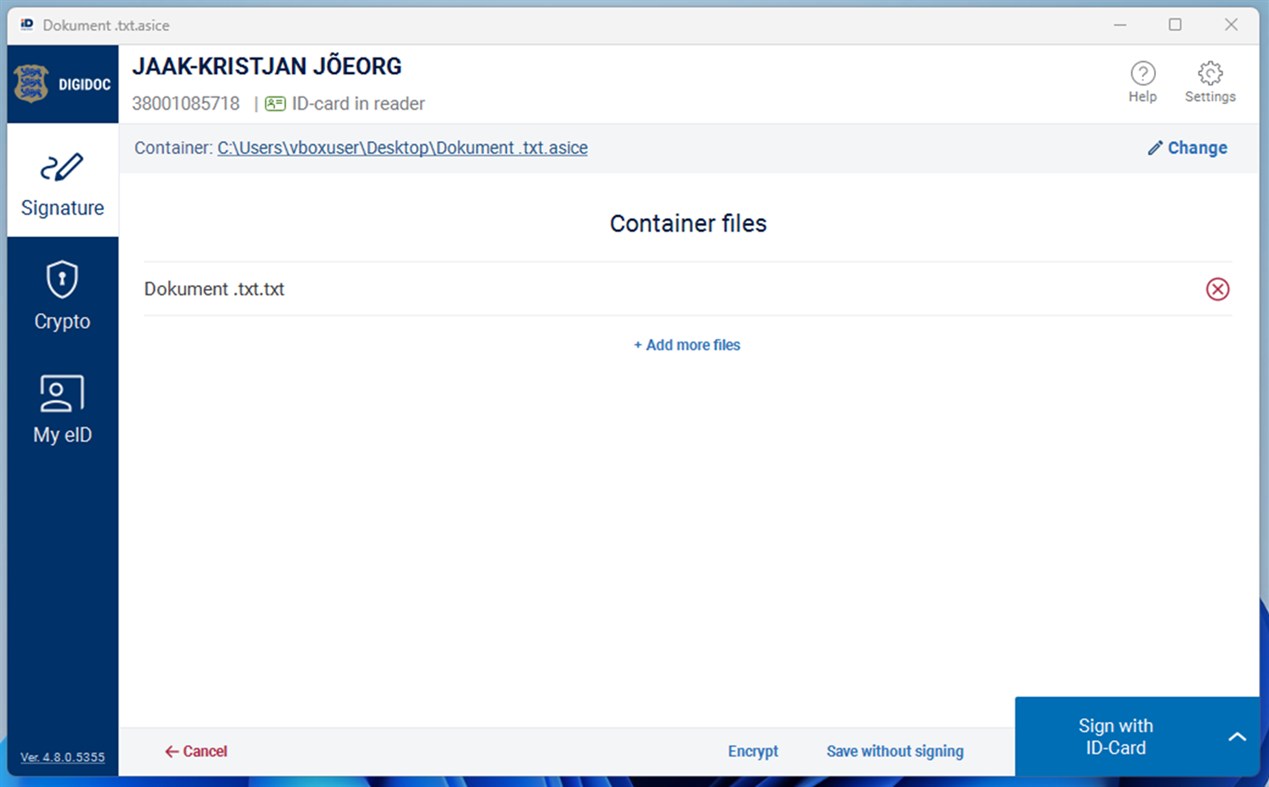Minimize the DigiDoc window
The height and width of the screenshot is (787, 1269).
click(x=1119, y=24)
